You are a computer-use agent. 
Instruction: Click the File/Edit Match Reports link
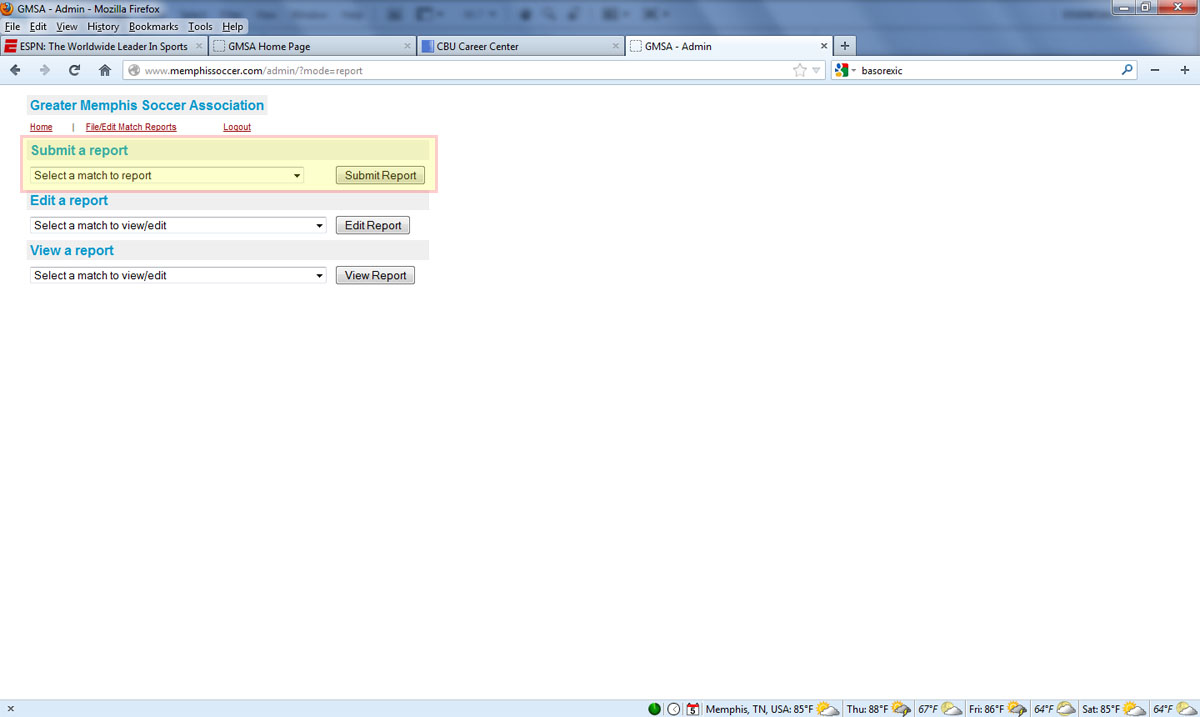point(131,127)
